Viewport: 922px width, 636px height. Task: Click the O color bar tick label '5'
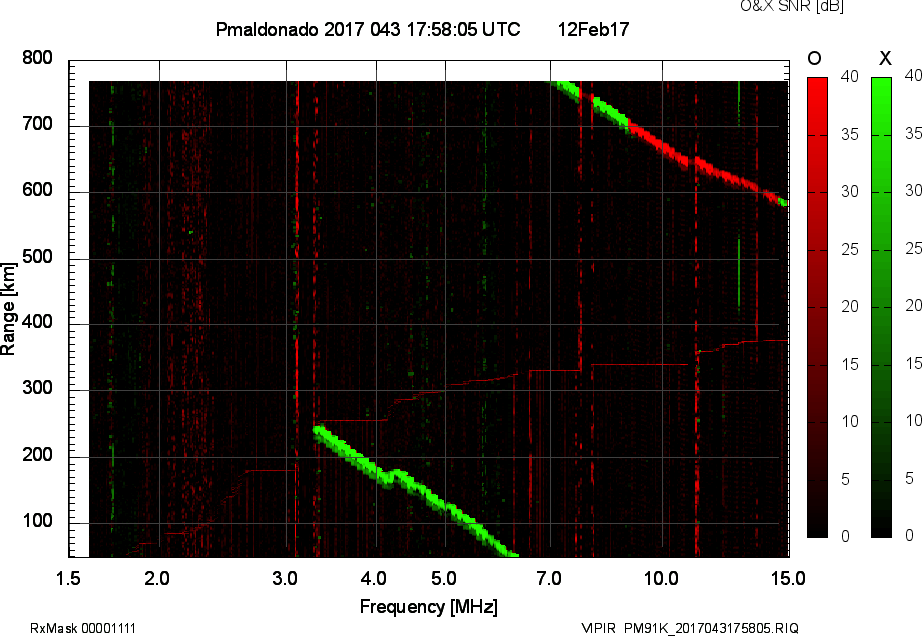pos(845,480)
